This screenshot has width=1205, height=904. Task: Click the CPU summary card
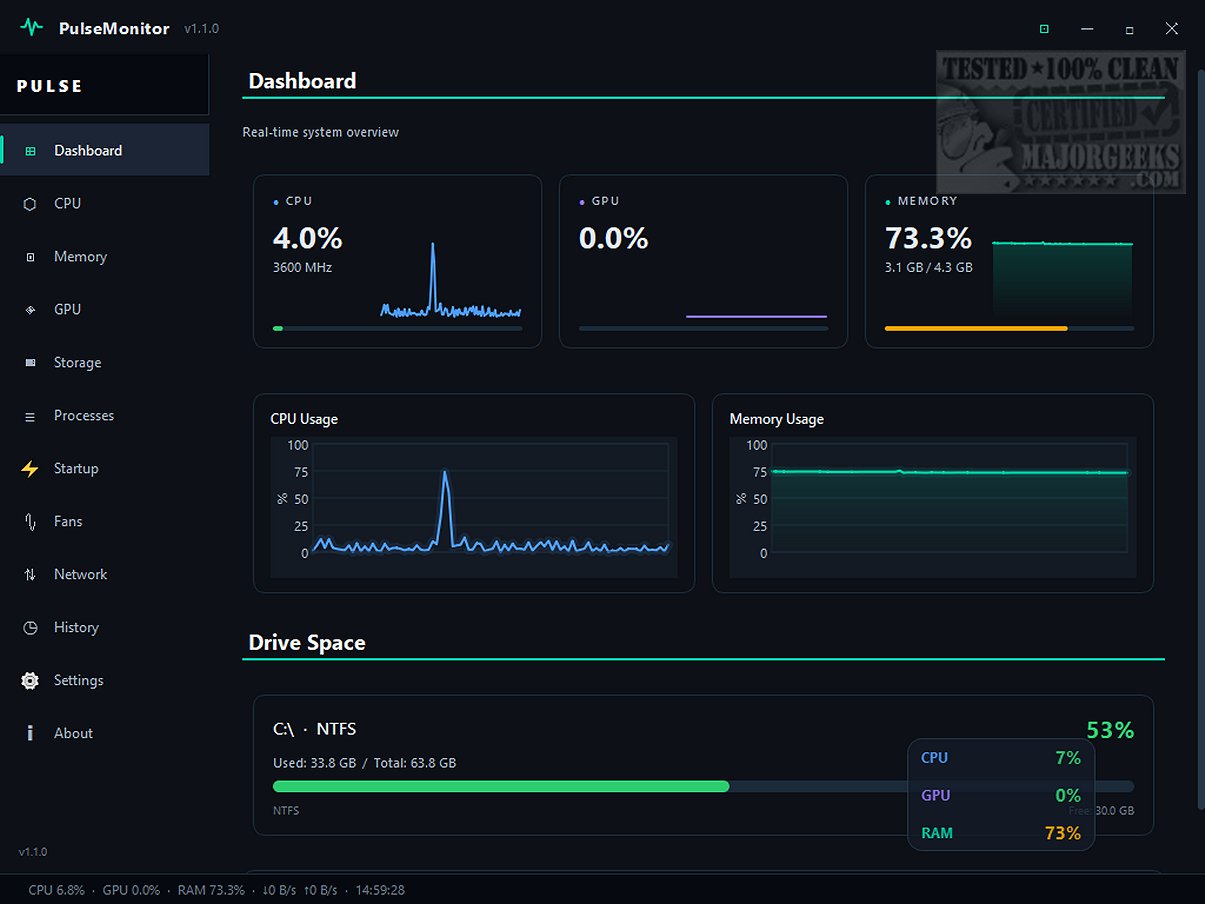397,262
